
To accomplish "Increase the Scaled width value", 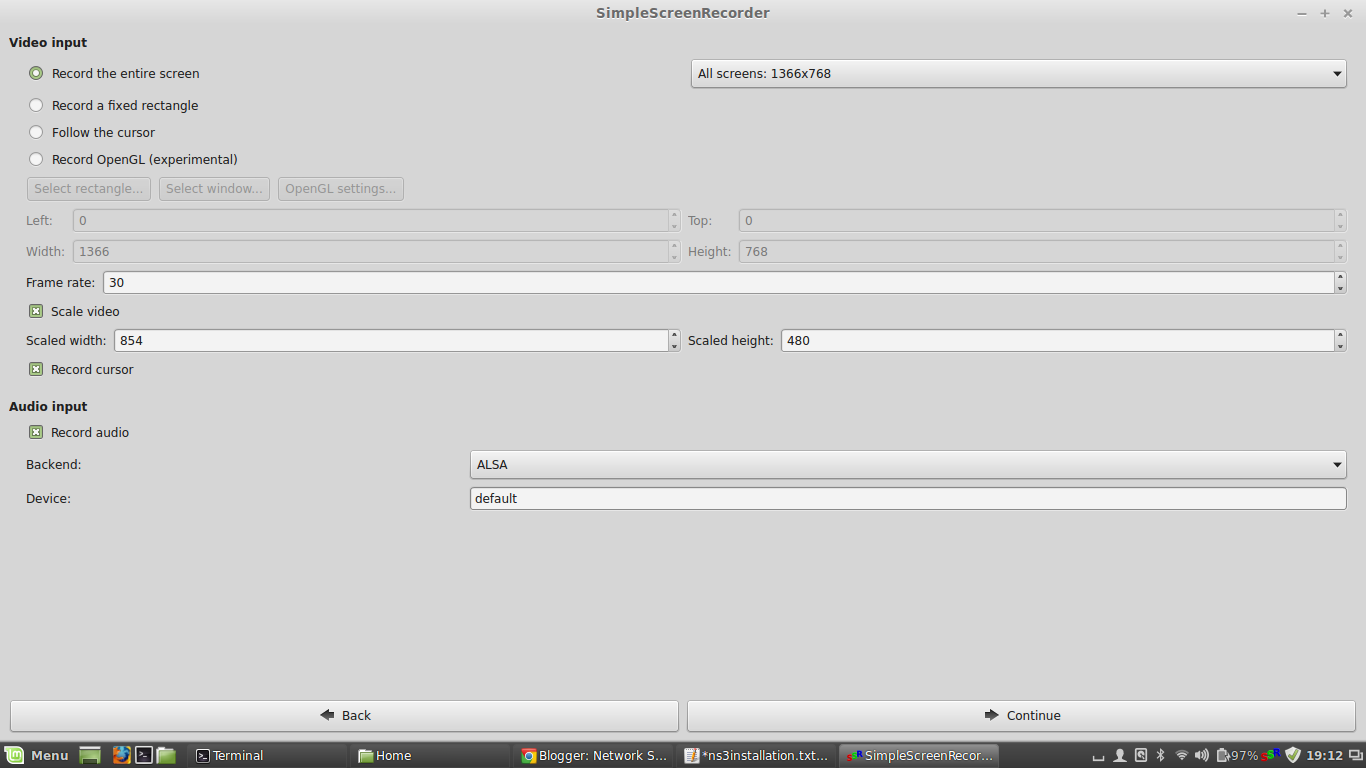I will tap(674, 335).
